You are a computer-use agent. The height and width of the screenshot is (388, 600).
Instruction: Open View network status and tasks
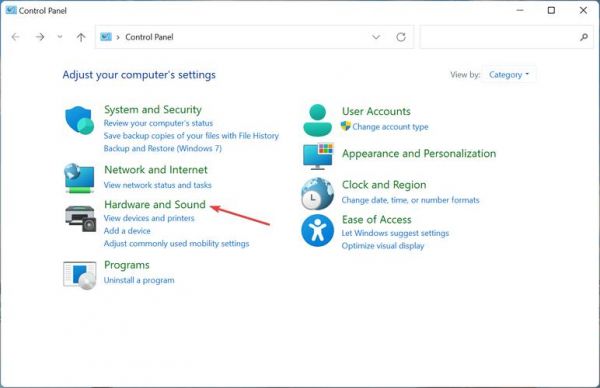[x=157, y=185]
